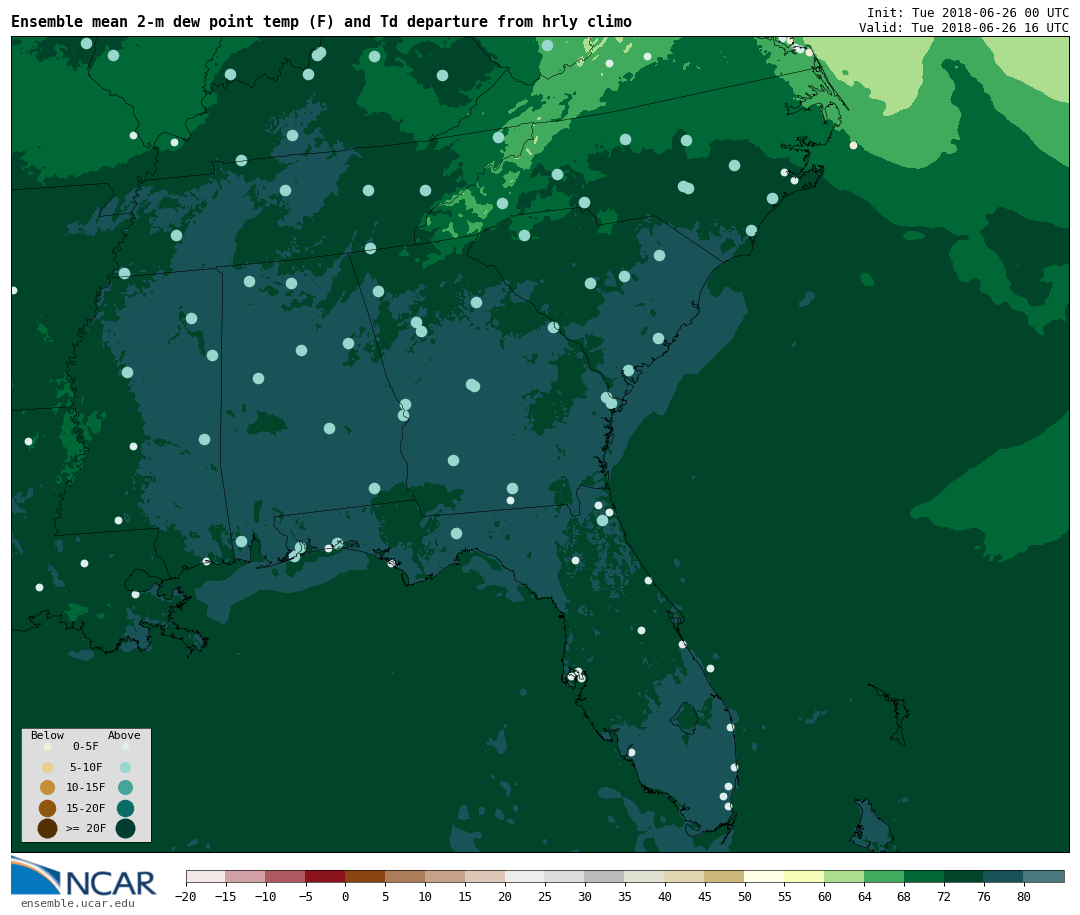This screenshot has width=1080, height=915.
Task: Select the '>= 20F' legend label
Action: pyautogui.click(x=85, y=828)
